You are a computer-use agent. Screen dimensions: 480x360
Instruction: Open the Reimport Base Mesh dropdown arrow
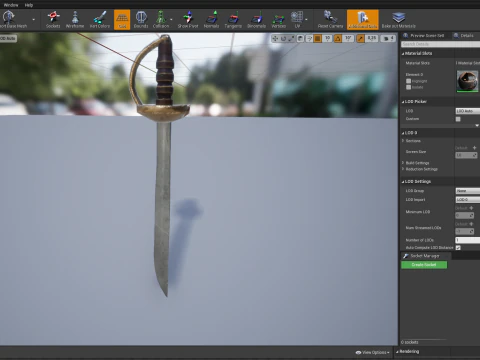[33, 19]
